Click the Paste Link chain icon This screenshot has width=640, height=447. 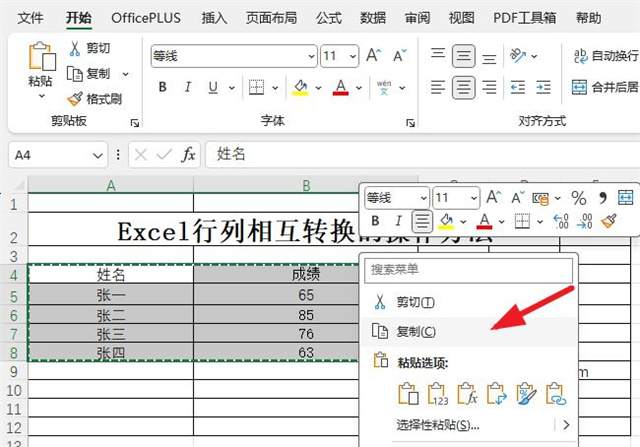pos(556,394)
